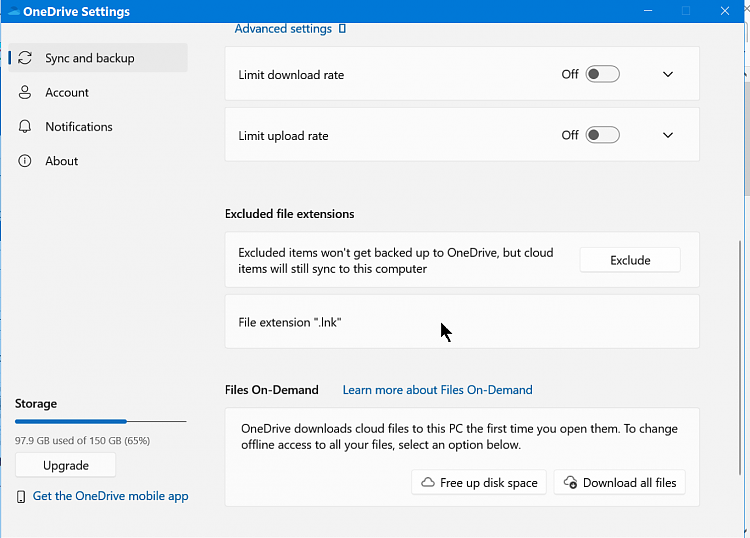Screen dimensions: 750x538
Task: Click the external link icon next to Advanced settings
Action: coord(342,29)
